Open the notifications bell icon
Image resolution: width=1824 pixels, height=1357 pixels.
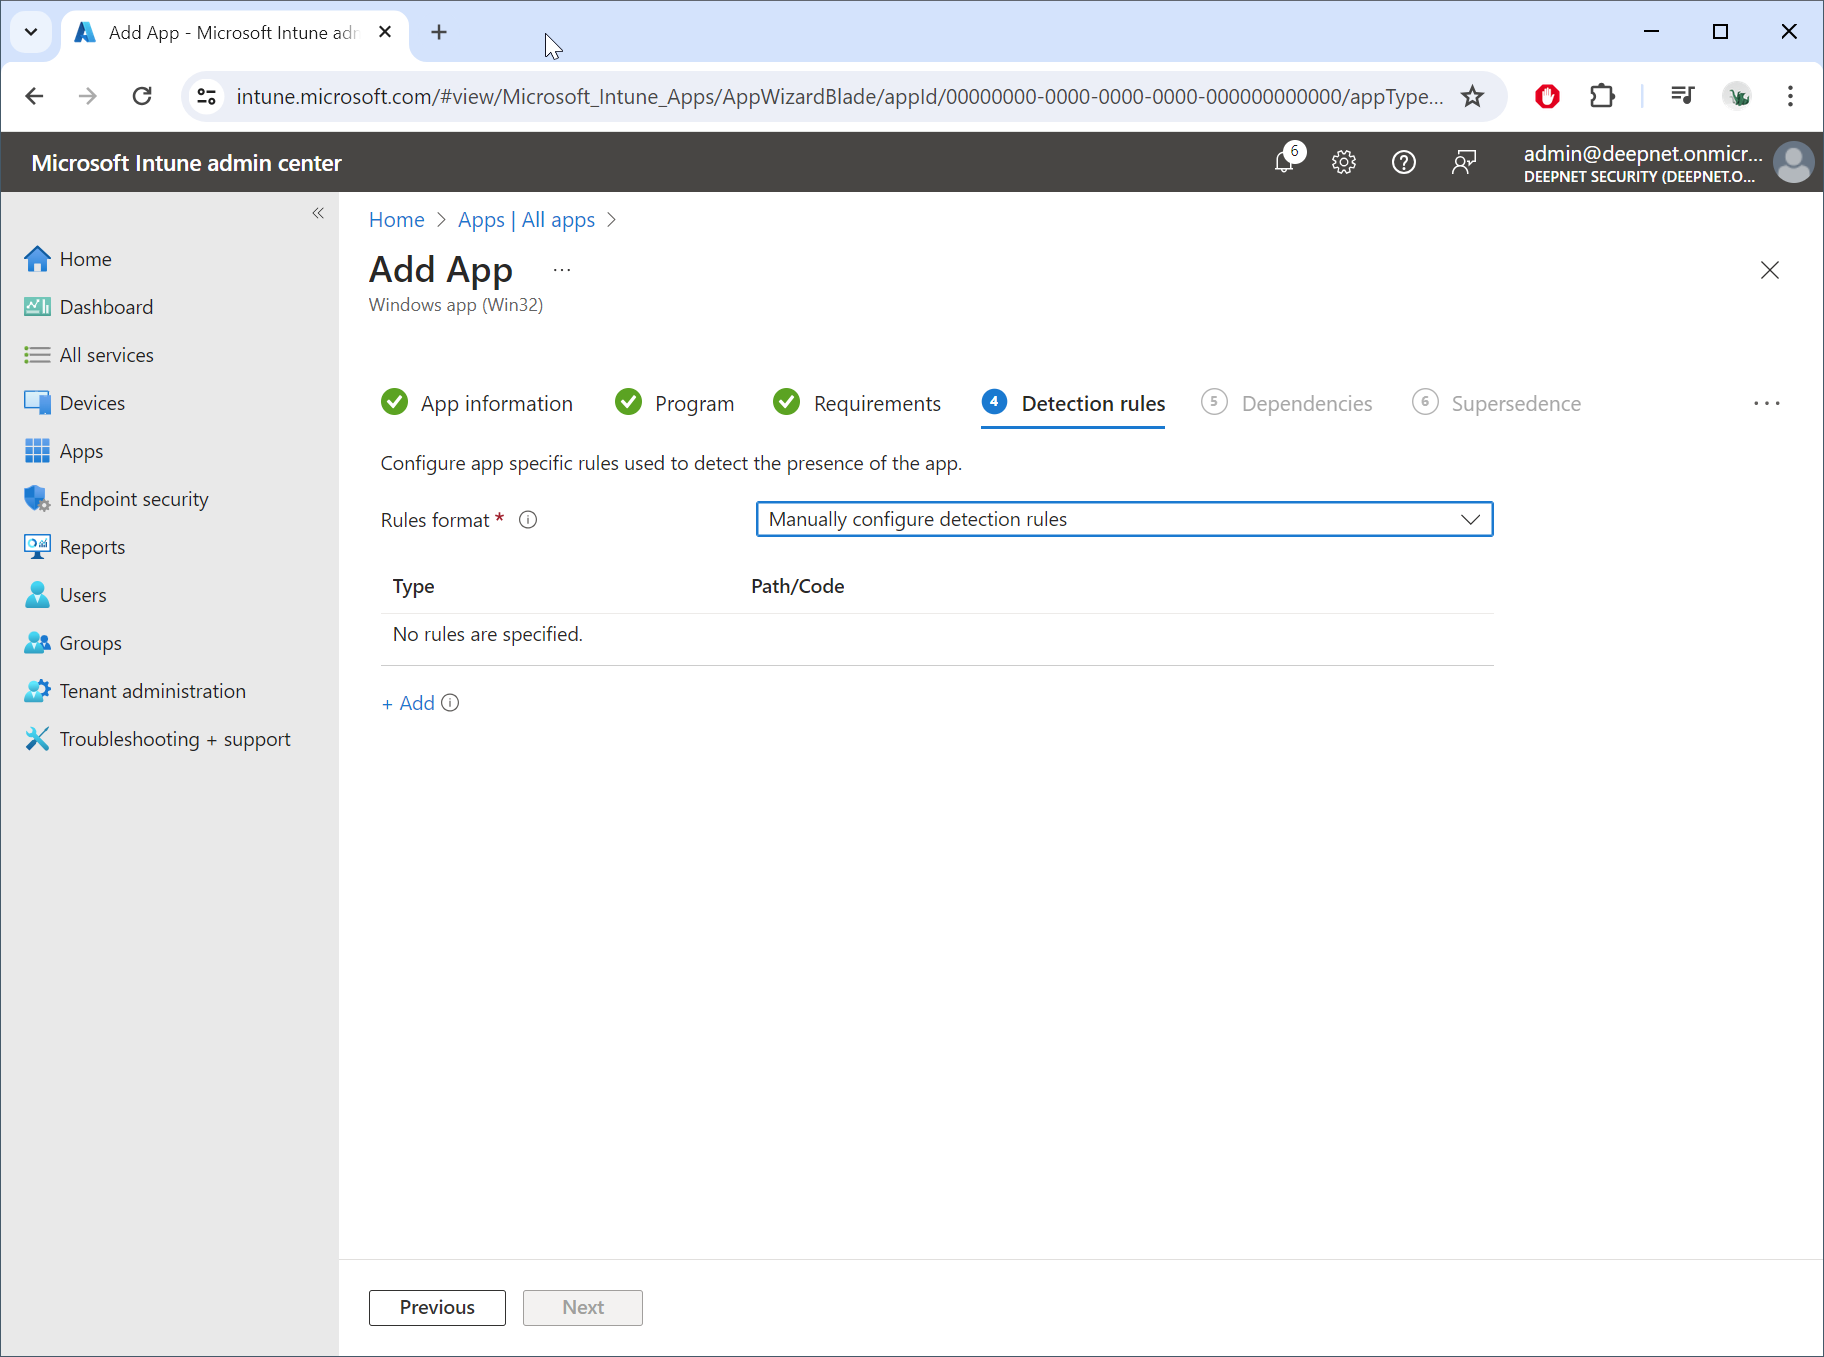[1285, 161]
